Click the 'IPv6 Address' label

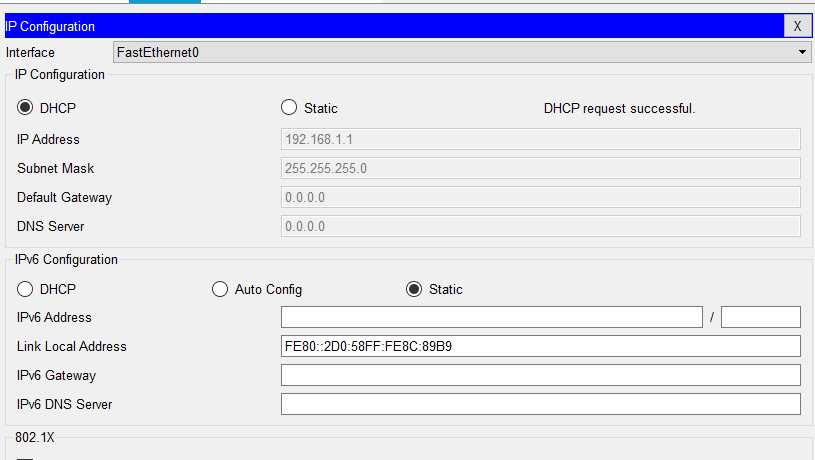tap(54, 317)
